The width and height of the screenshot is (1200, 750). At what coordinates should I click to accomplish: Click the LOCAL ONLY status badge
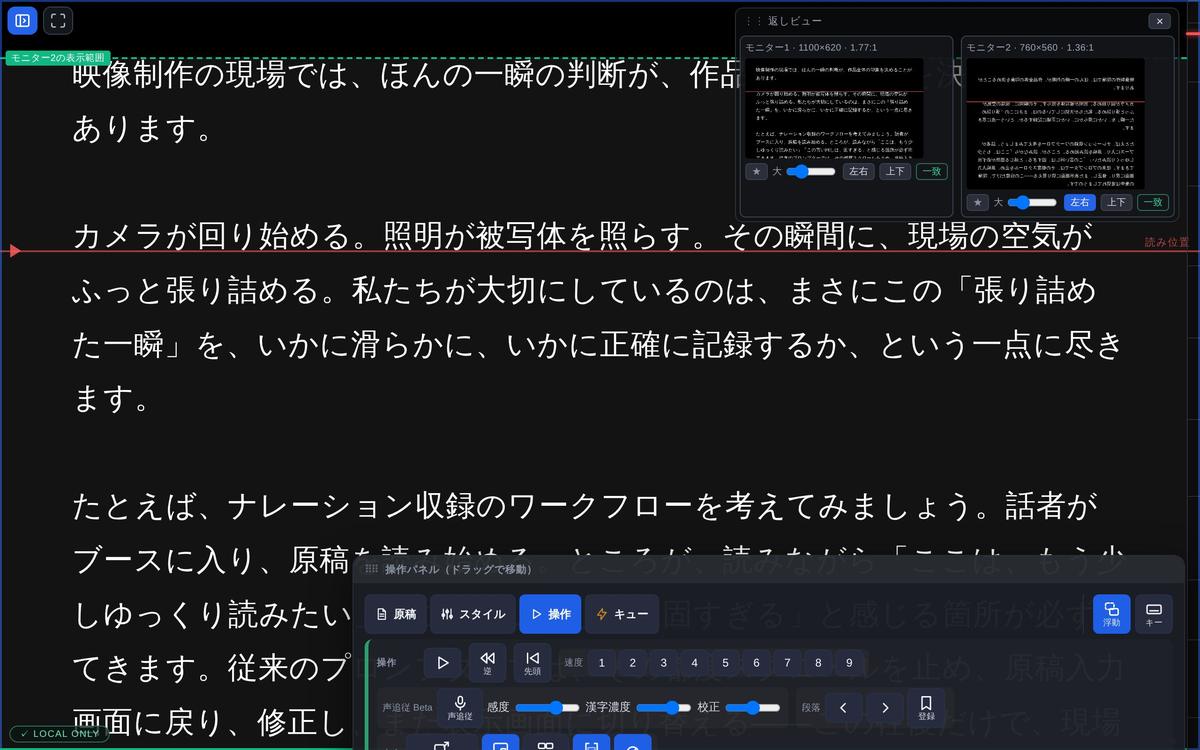(57, 733)
